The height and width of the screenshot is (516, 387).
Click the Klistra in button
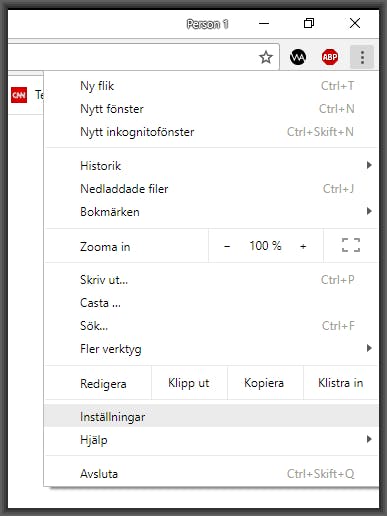point(341,383)
